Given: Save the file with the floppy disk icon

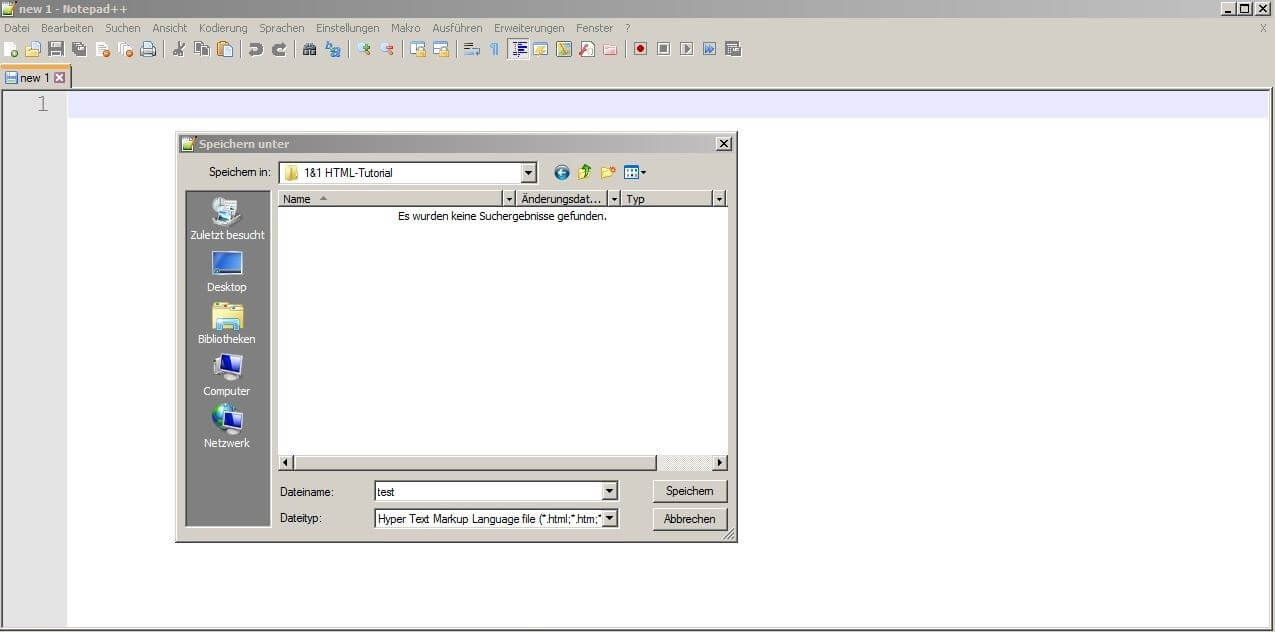Looking at the screenshot, I should pos(56,49).
